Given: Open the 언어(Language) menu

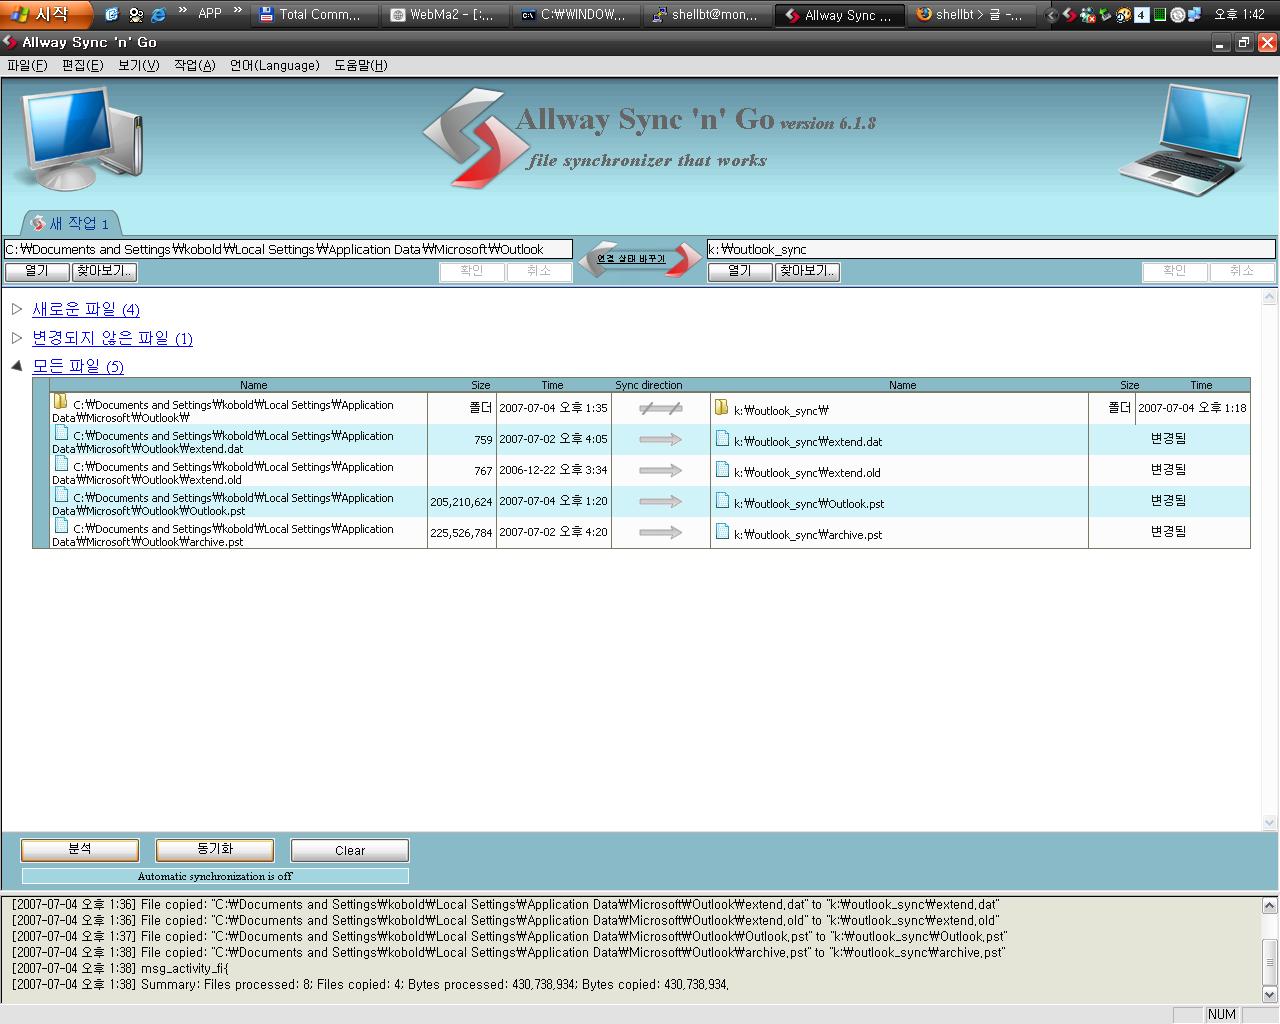Looking at the screenshot, I should pos(274,65).
